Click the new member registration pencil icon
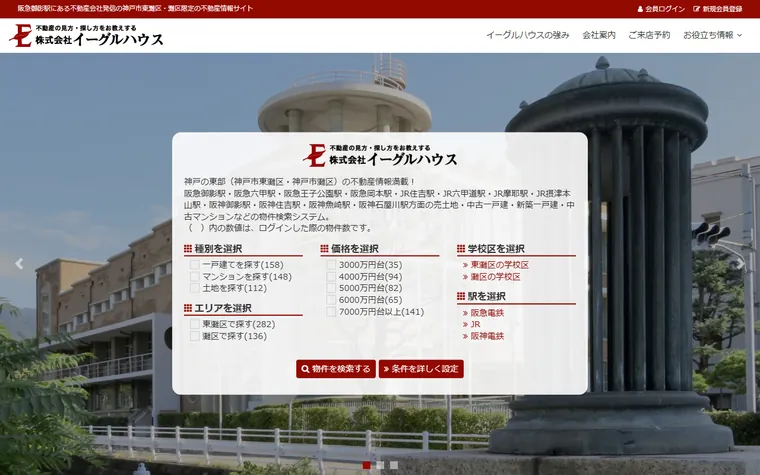The image size is (760, 475). (697, 9)
